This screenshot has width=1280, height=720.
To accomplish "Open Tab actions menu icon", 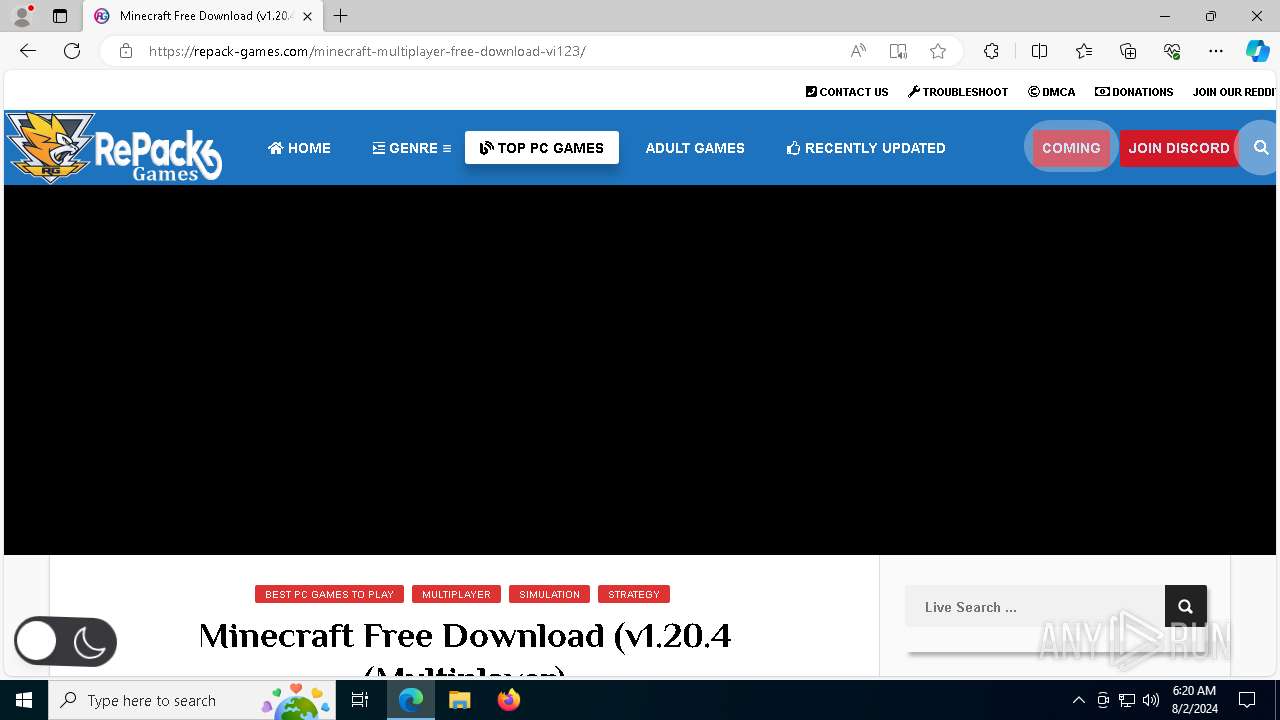I will [x=60, y=16].
